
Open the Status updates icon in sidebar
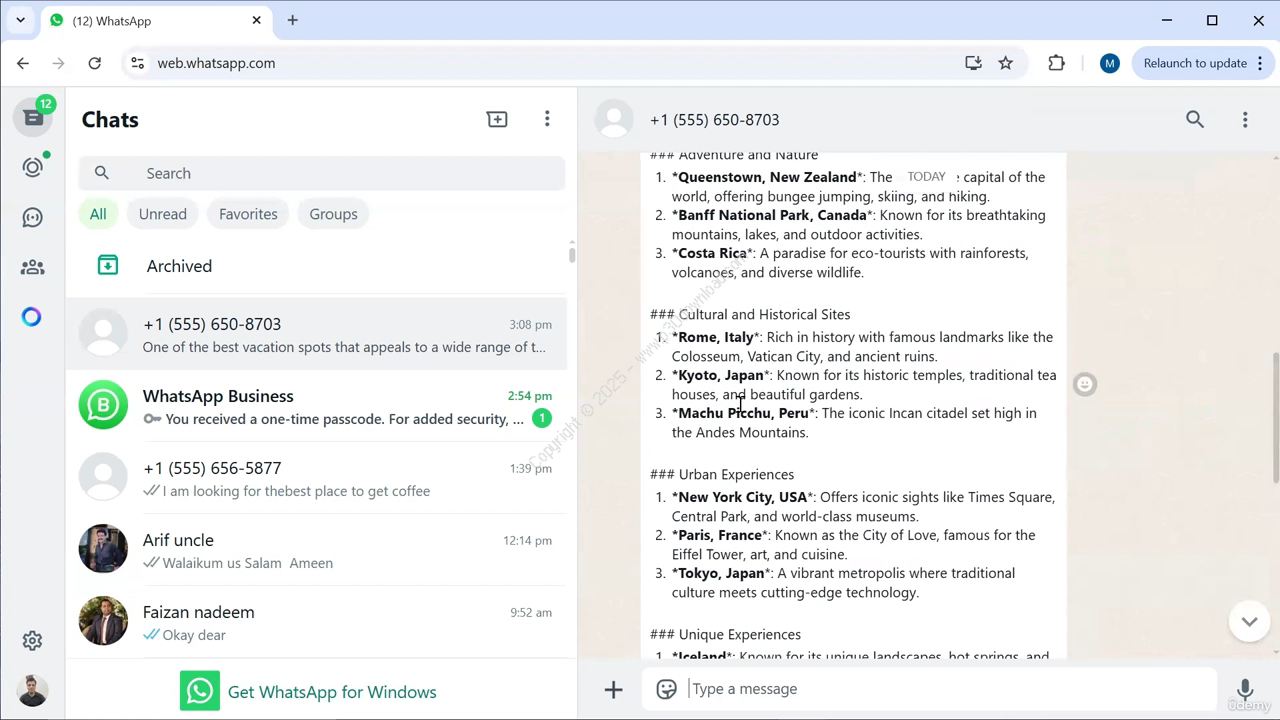[33, 167]
